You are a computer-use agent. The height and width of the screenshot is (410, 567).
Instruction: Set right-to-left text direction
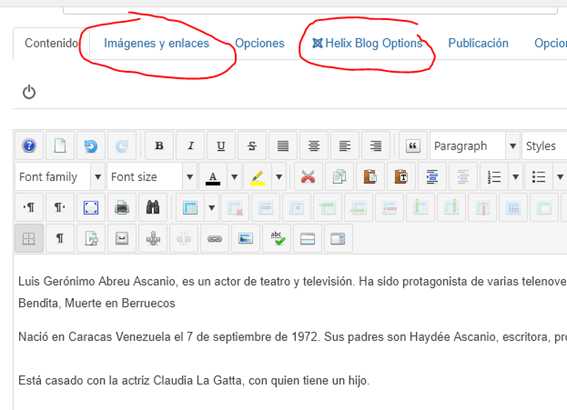tap(60, 208)
